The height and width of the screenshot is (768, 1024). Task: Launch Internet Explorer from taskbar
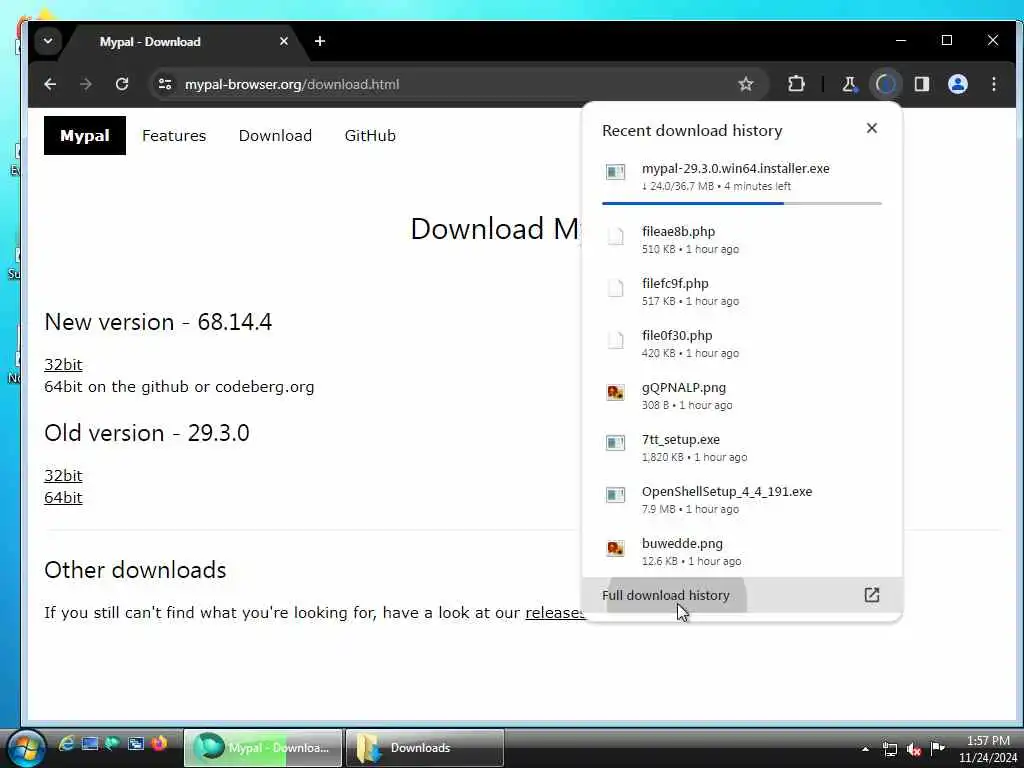pyautogui.click(x=66, y=743)
